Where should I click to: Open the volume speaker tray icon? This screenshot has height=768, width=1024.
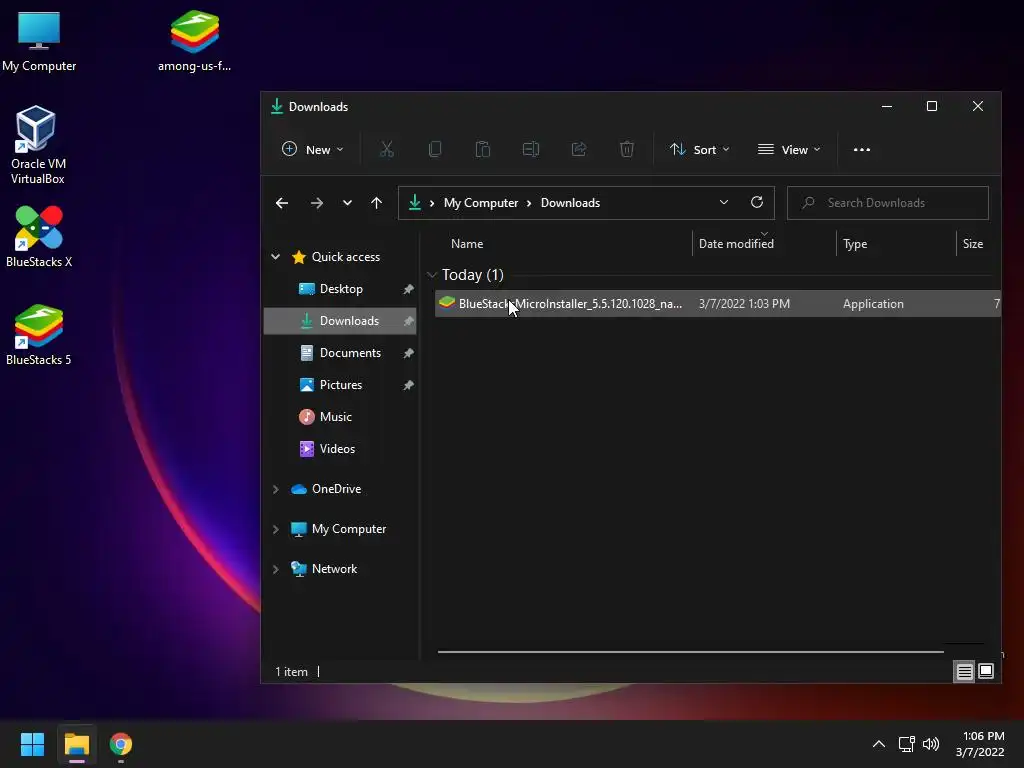(931, 744)
